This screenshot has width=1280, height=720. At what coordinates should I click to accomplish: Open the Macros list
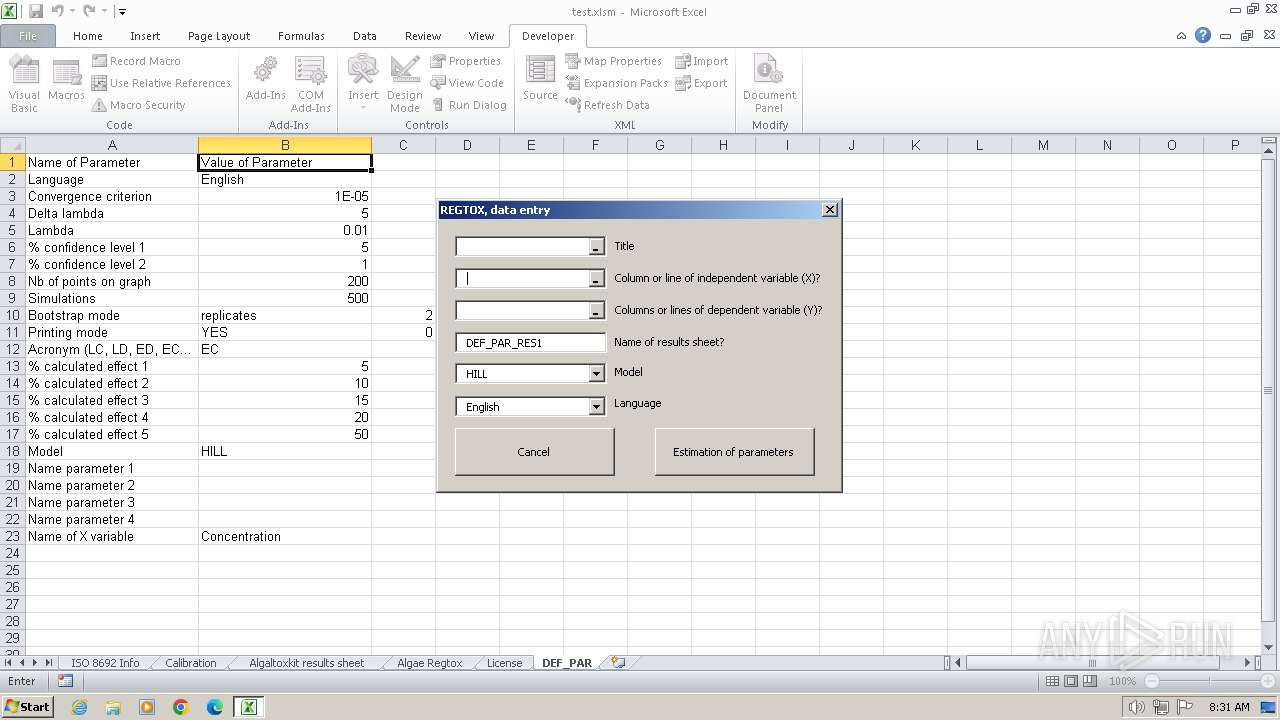(66, 80)
